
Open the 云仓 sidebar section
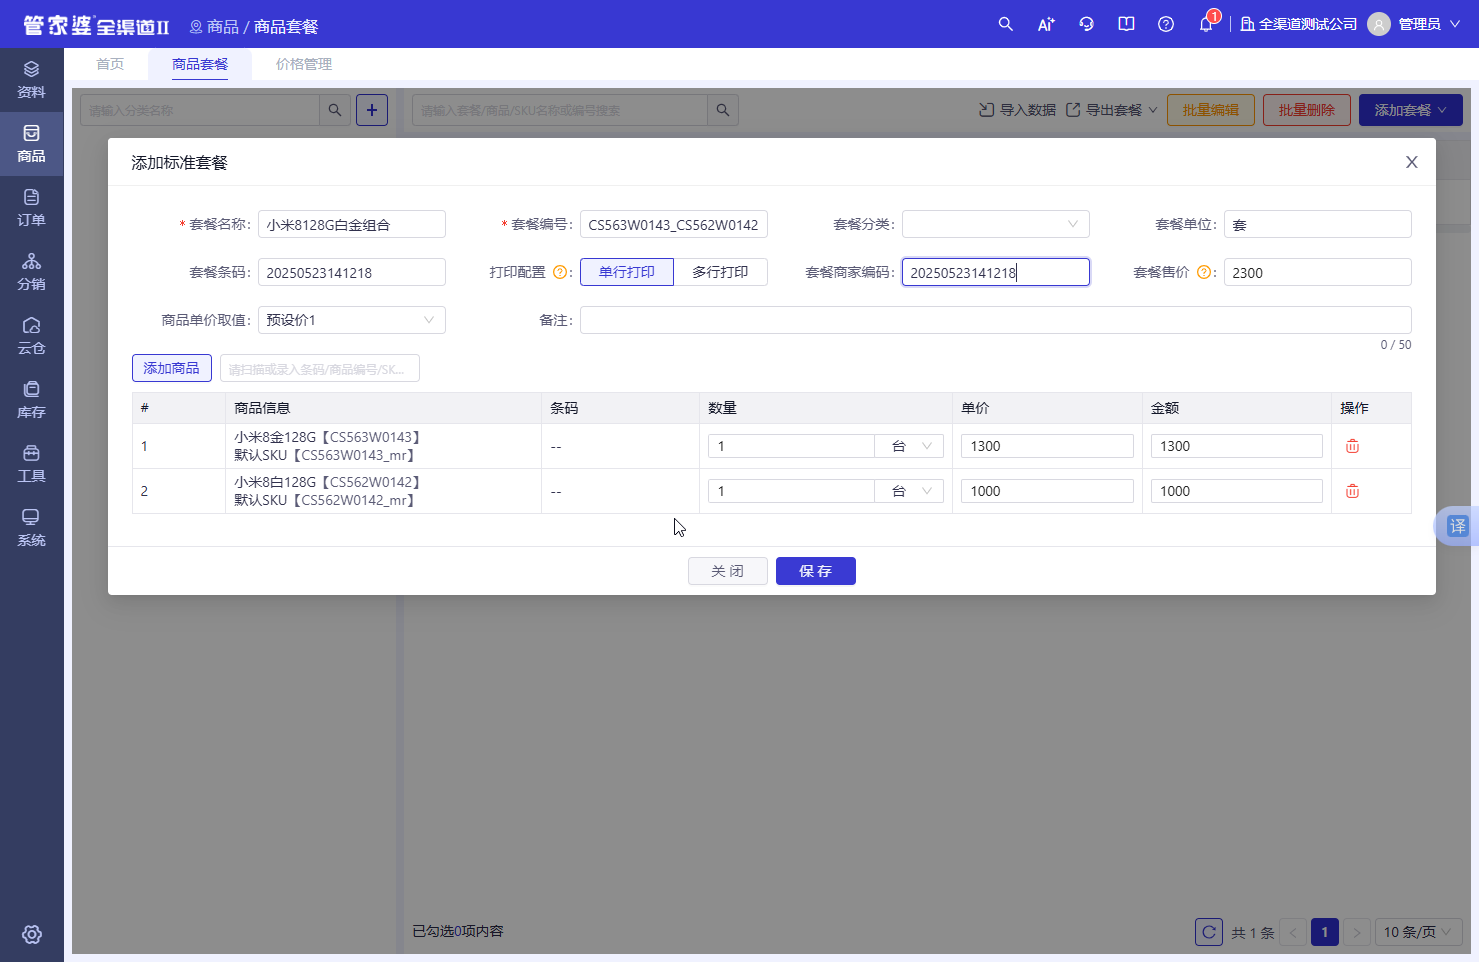point(32,336)
